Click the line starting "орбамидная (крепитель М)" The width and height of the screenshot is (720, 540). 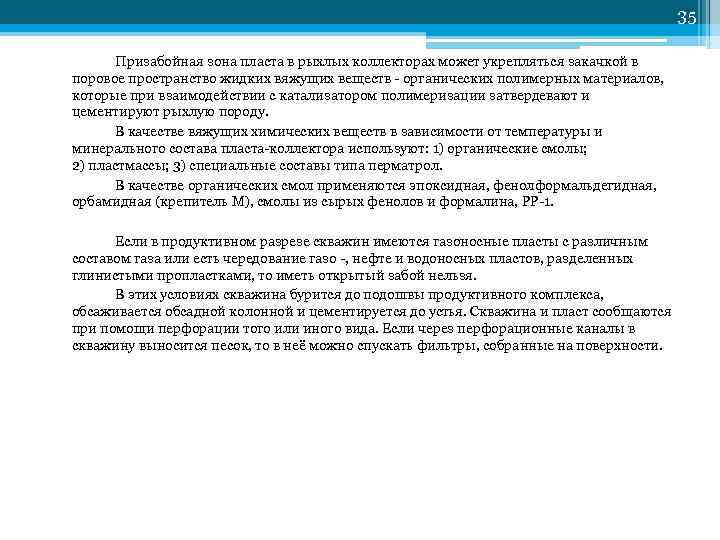coord(313,202)
